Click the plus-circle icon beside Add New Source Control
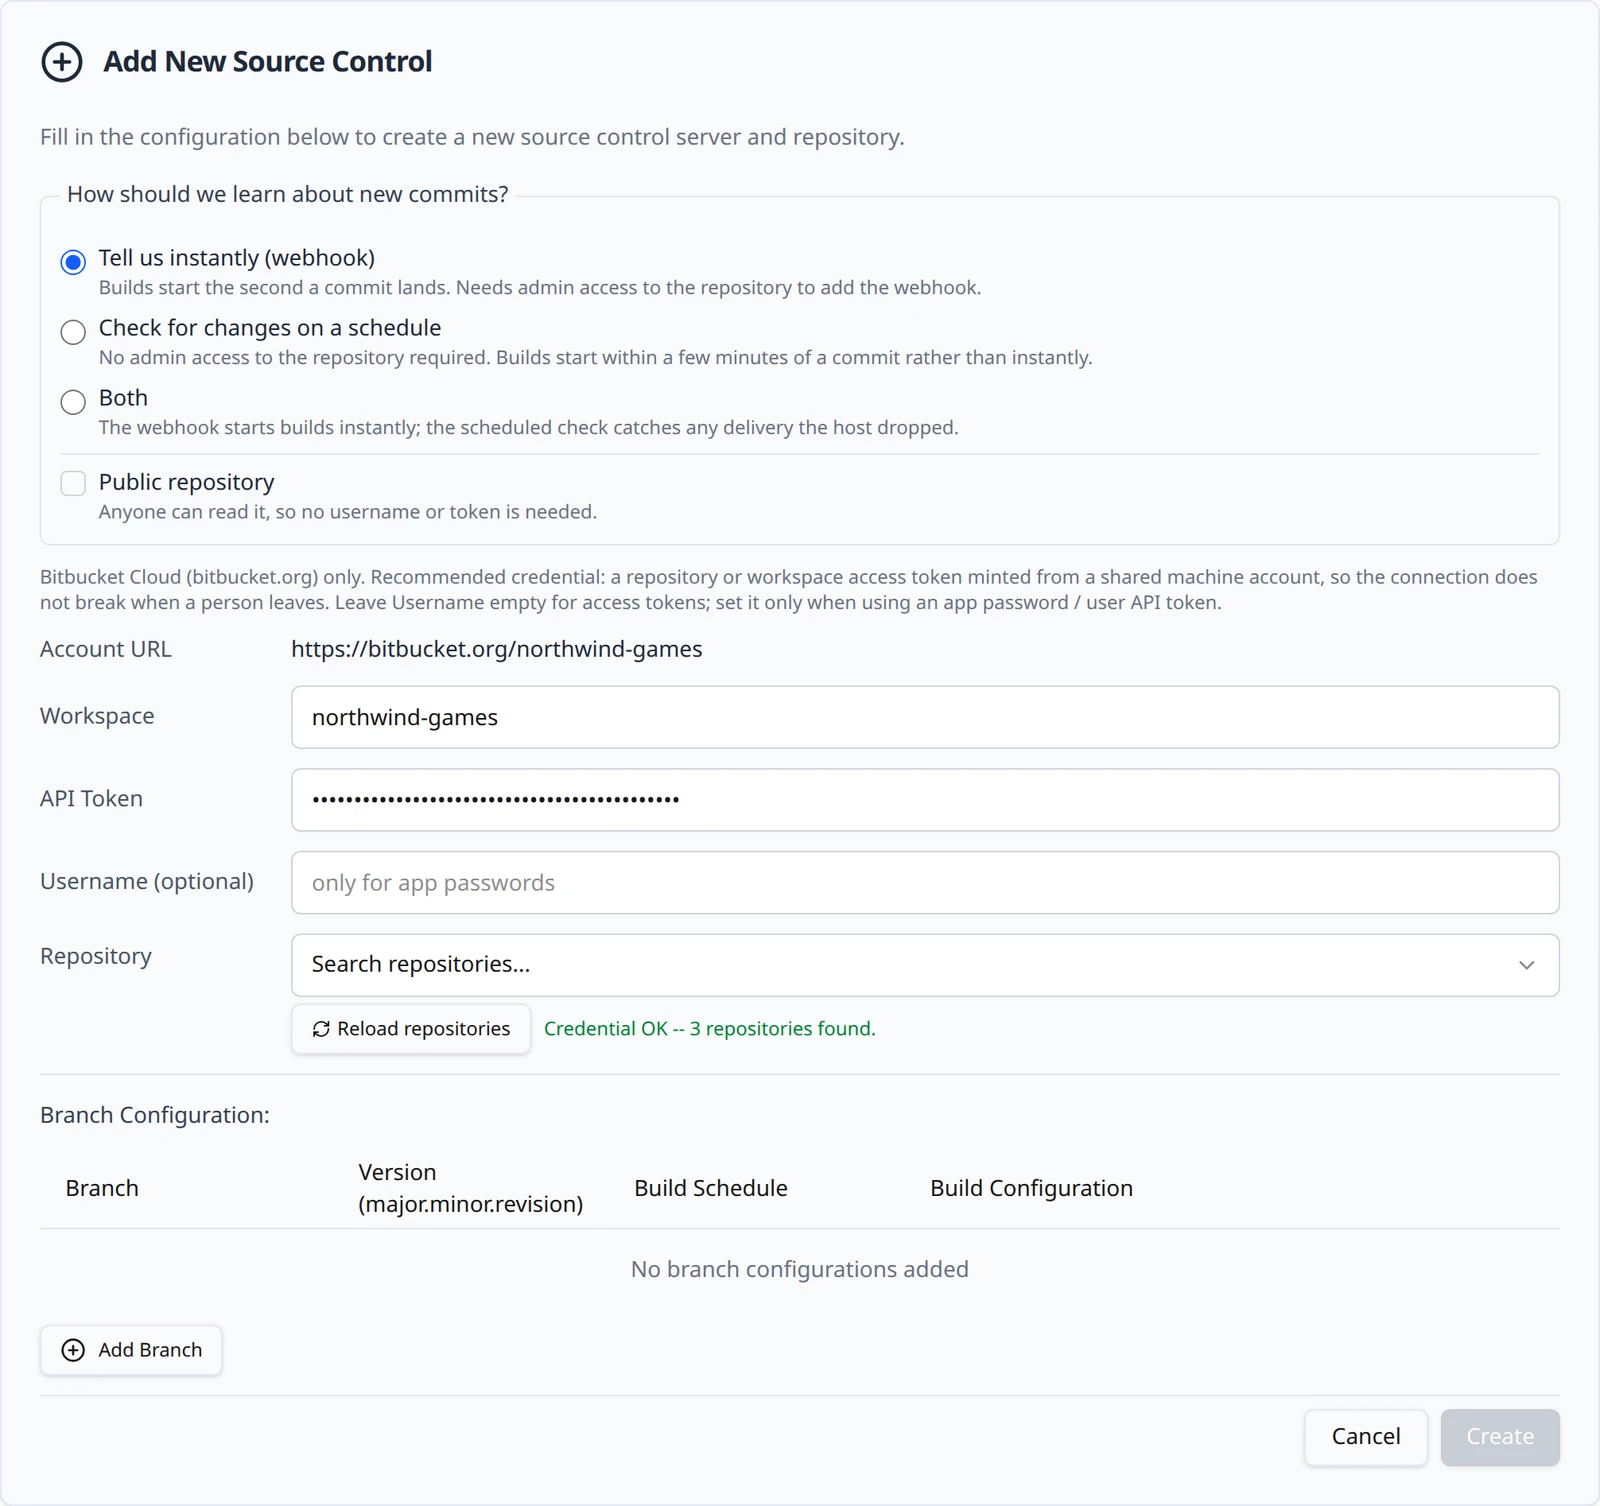Screen dimensions: 1600x1506 click(x=62, y=62)
